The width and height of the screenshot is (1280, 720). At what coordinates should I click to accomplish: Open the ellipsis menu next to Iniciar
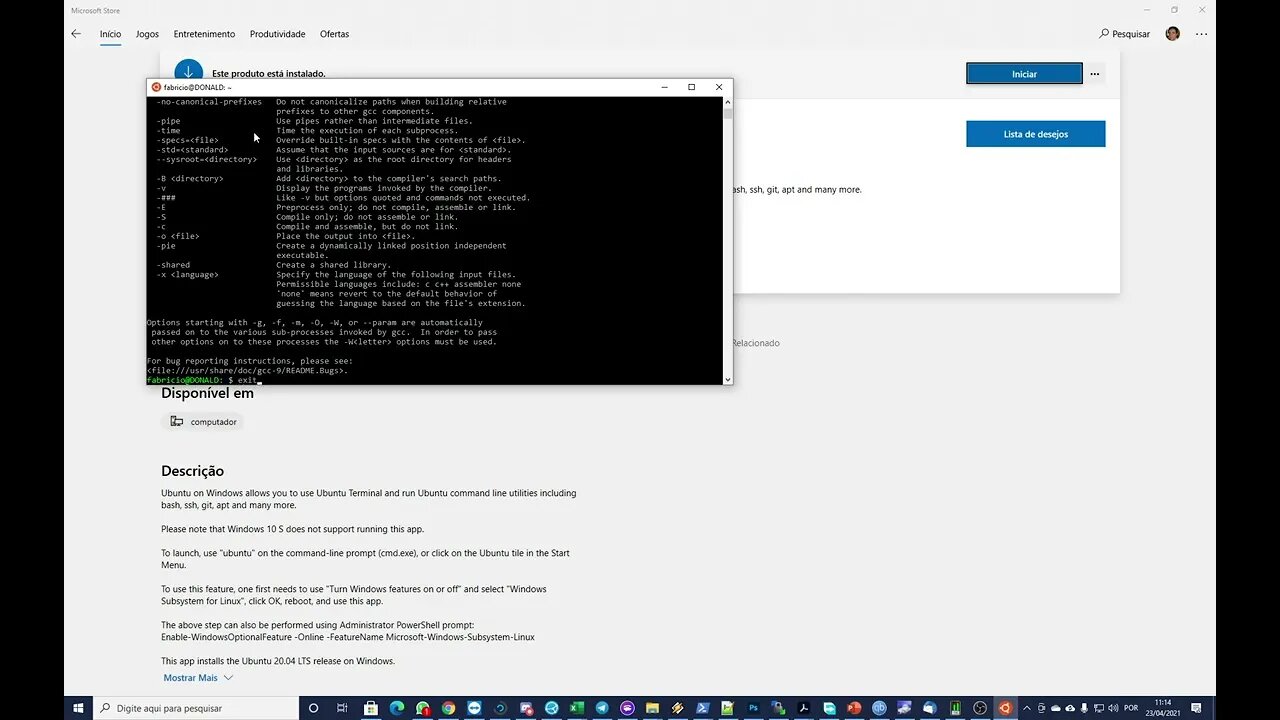(1095, 74)
